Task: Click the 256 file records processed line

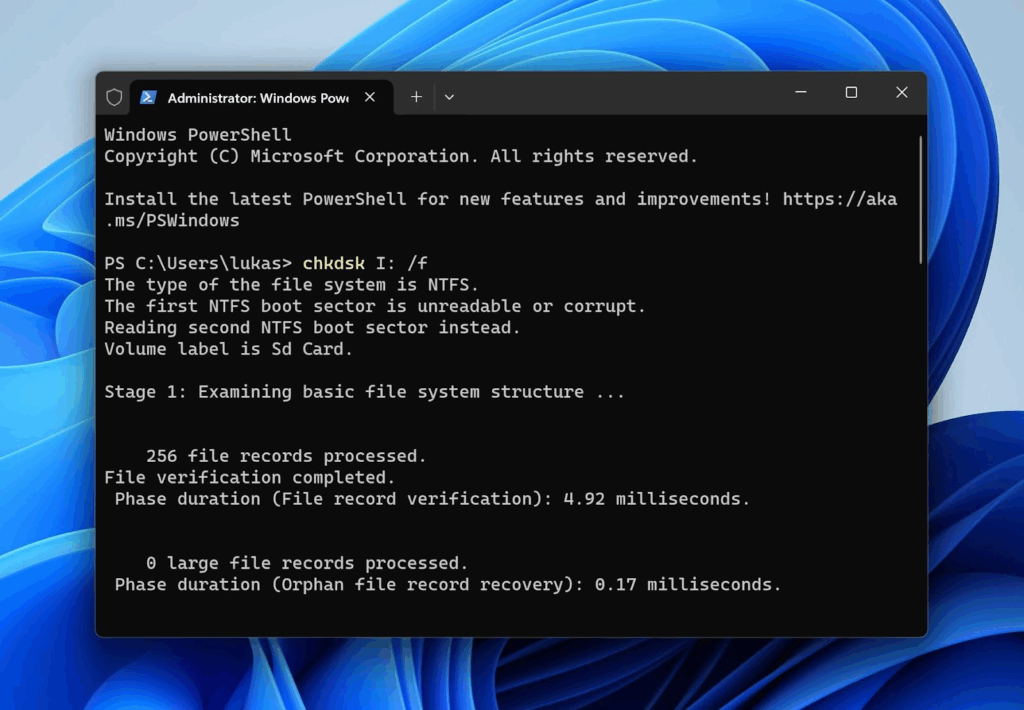Action: (286, 456)
